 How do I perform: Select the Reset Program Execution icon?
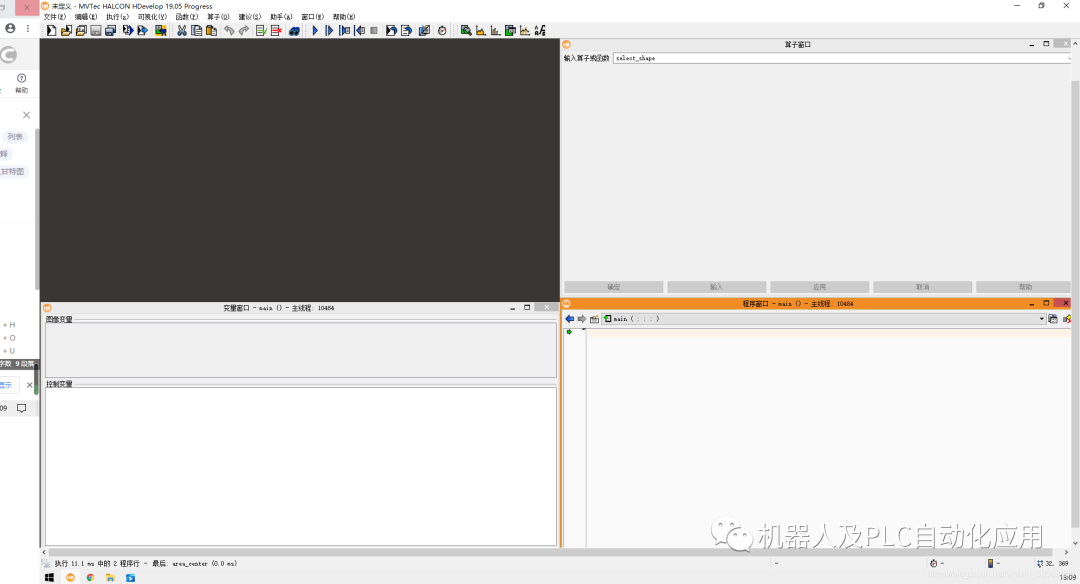(x=389, y=30)
